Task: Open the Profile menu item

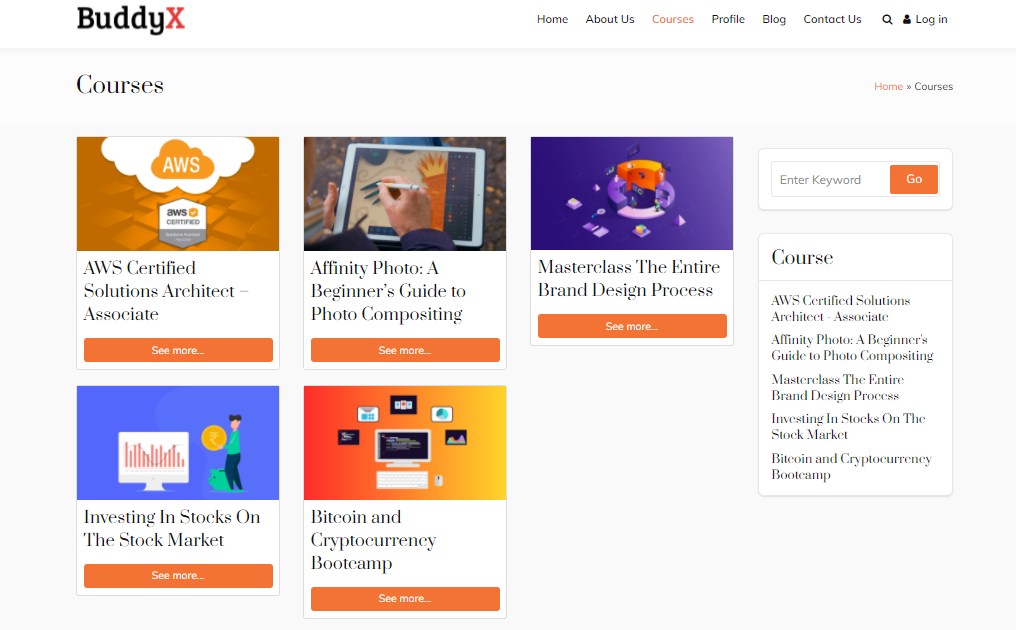Action: (x=728, y=19)
